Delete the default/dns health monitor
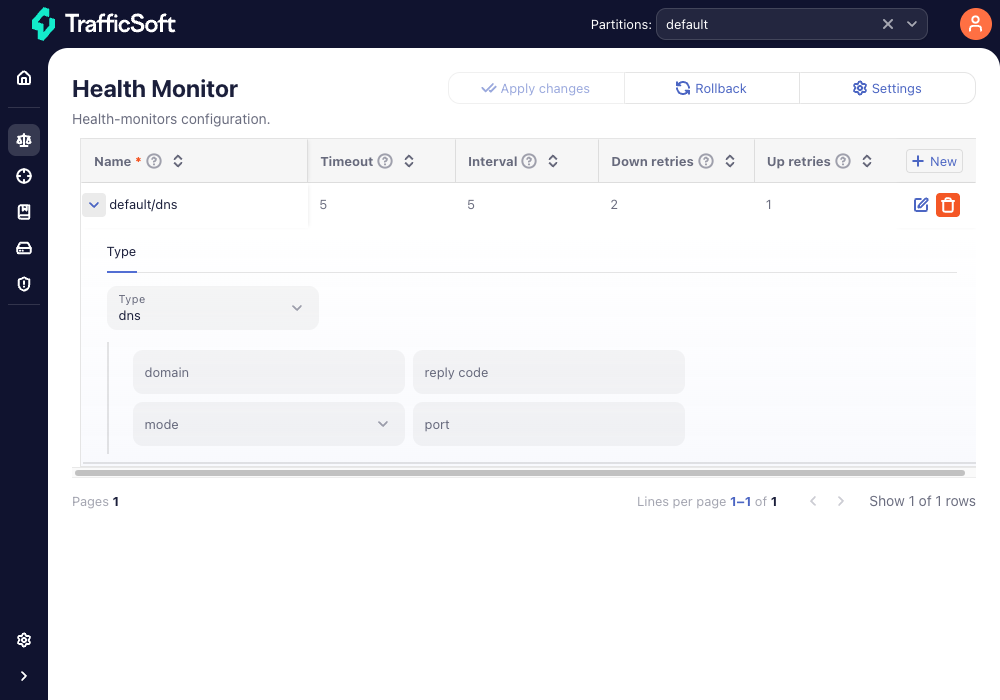This screenshot has width=1000, height=700. tap(948, 205)
